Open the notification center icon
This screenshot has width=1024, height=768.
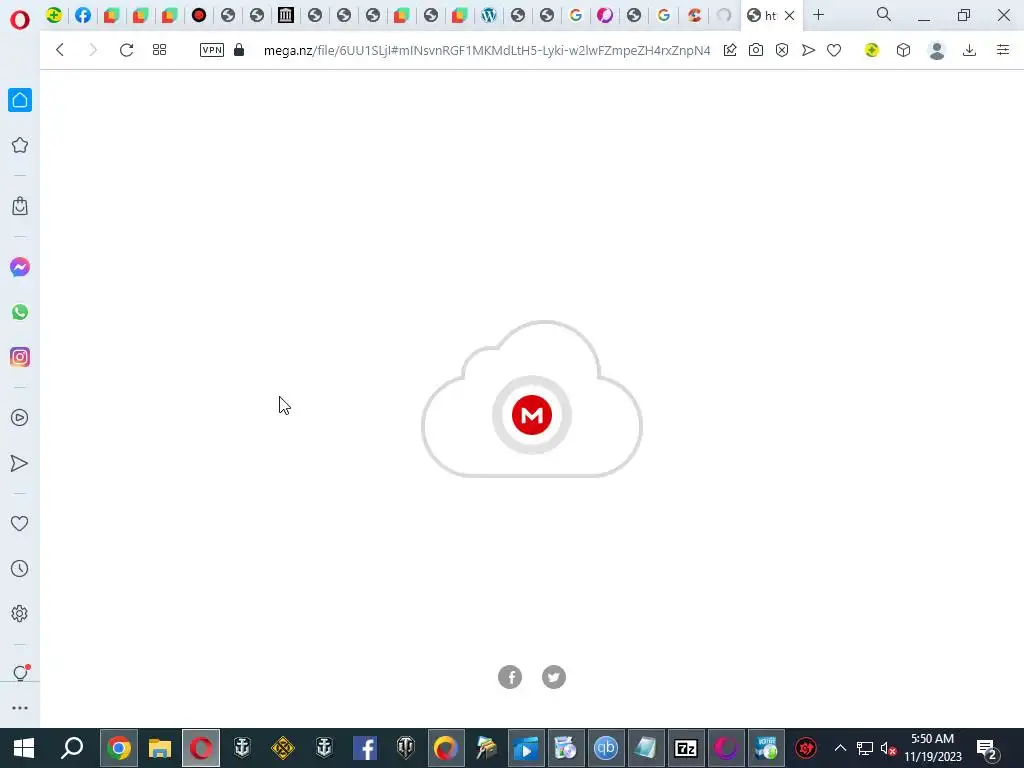tap(986, 749)
